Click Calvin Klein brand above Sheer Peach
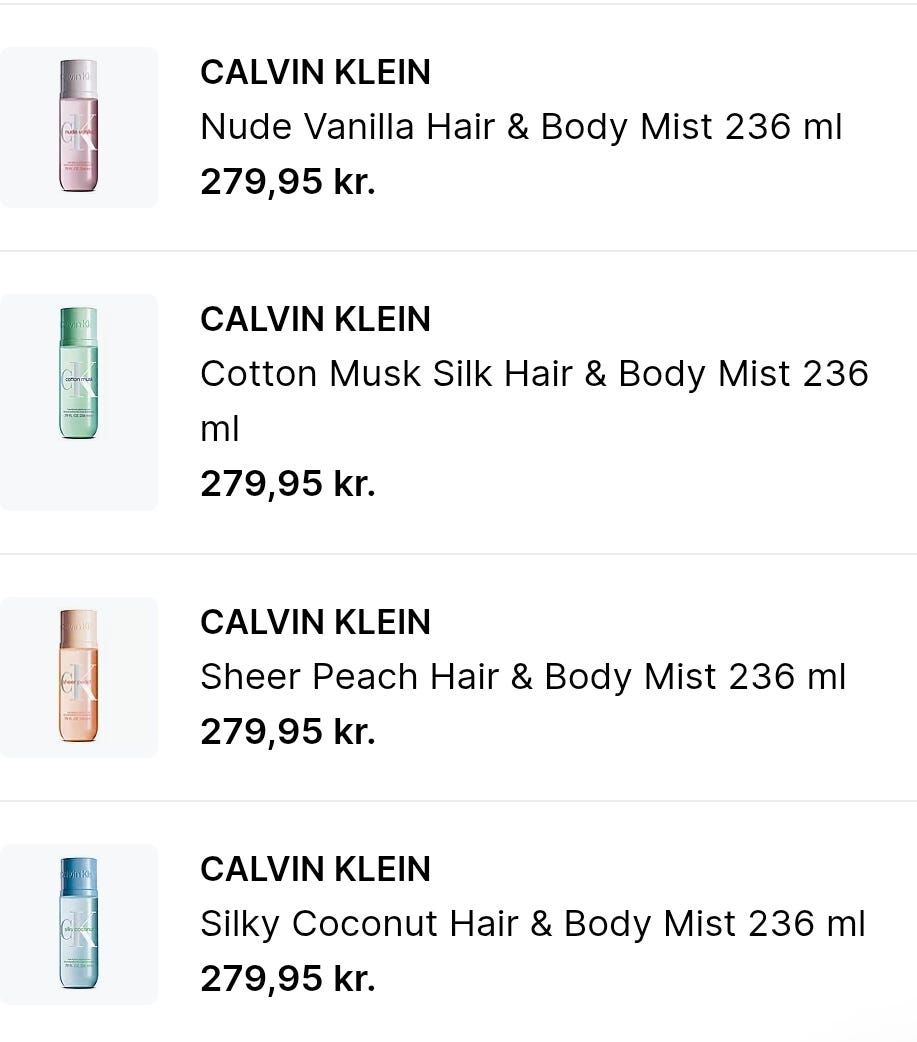The width and height of the screenshot is (917, 1042). (316, 622)
